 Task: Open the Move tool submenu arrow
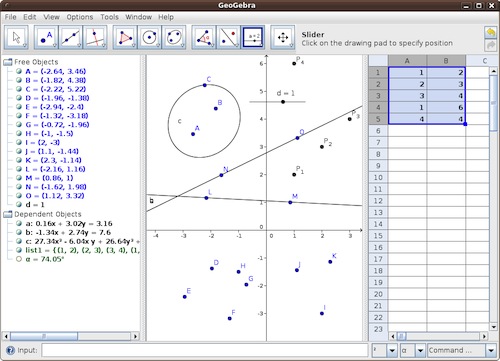(25, 45)
